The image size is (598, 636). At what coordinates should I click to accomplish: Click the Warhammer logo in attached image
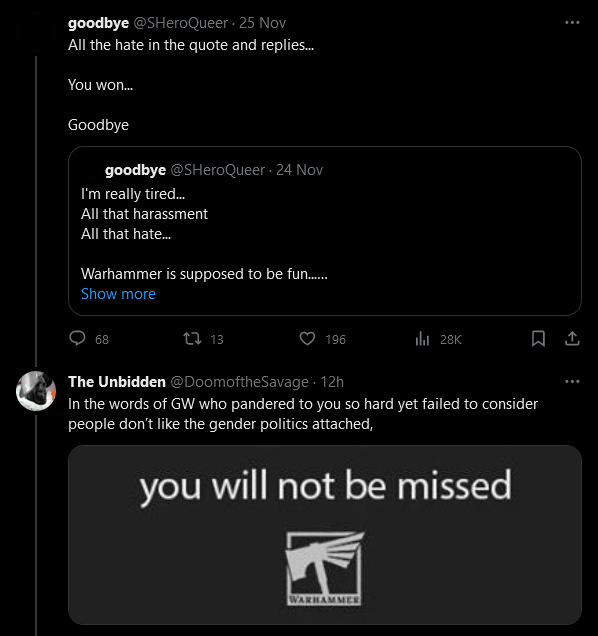(324, 569)
